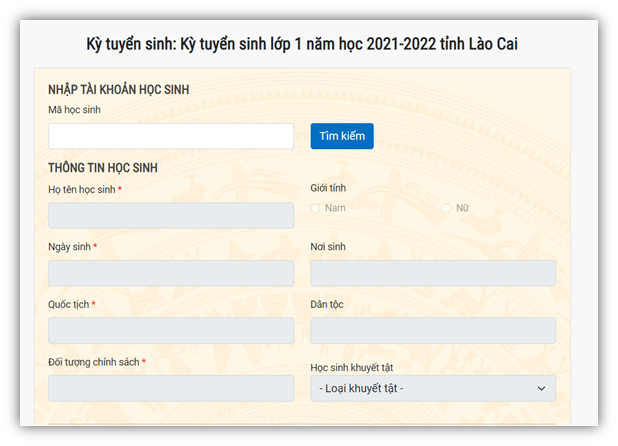Choose the Nữ gender radio button

click(x=447, y=208)
